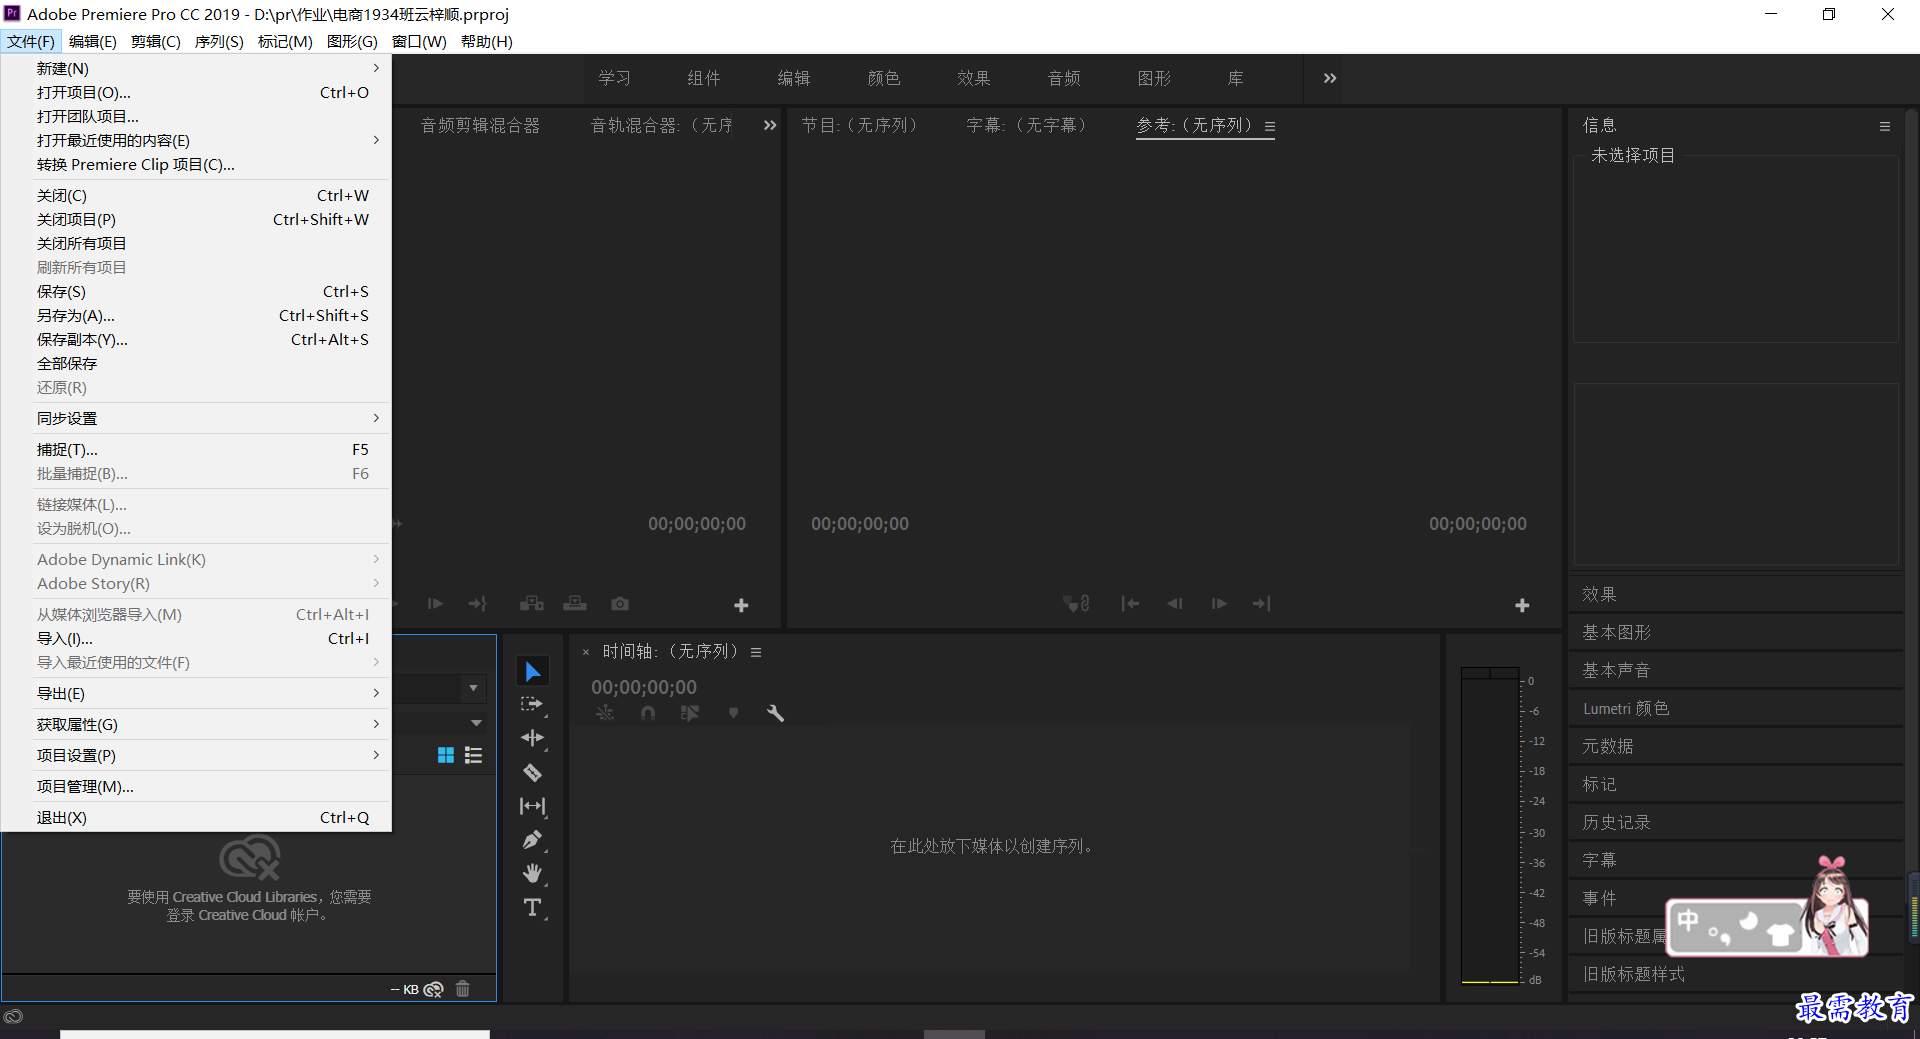The height and width of the screenshot is (1039, 1920).
Task: Expand 打开最近使用的内容(E) submenu
Action: coord(196,140)
